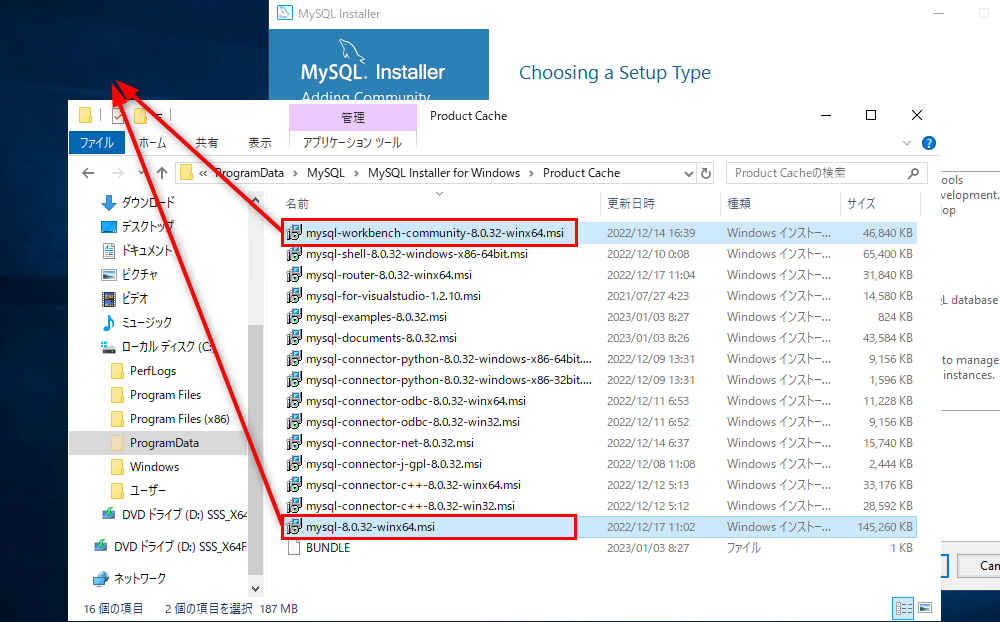Expand breadcrumb arrow after MySQL Installer for Windows
Image resolution: width=1000 pixels, height=622 pixels.
pyautogui.click(x=531, y=173)
